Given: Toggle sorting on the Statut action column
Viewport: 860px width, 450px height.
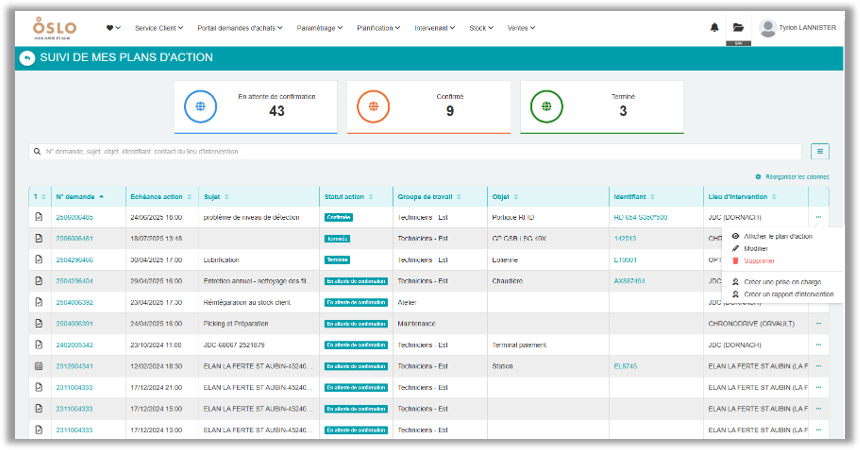Looking at the screenshot, I should point(350,197).
